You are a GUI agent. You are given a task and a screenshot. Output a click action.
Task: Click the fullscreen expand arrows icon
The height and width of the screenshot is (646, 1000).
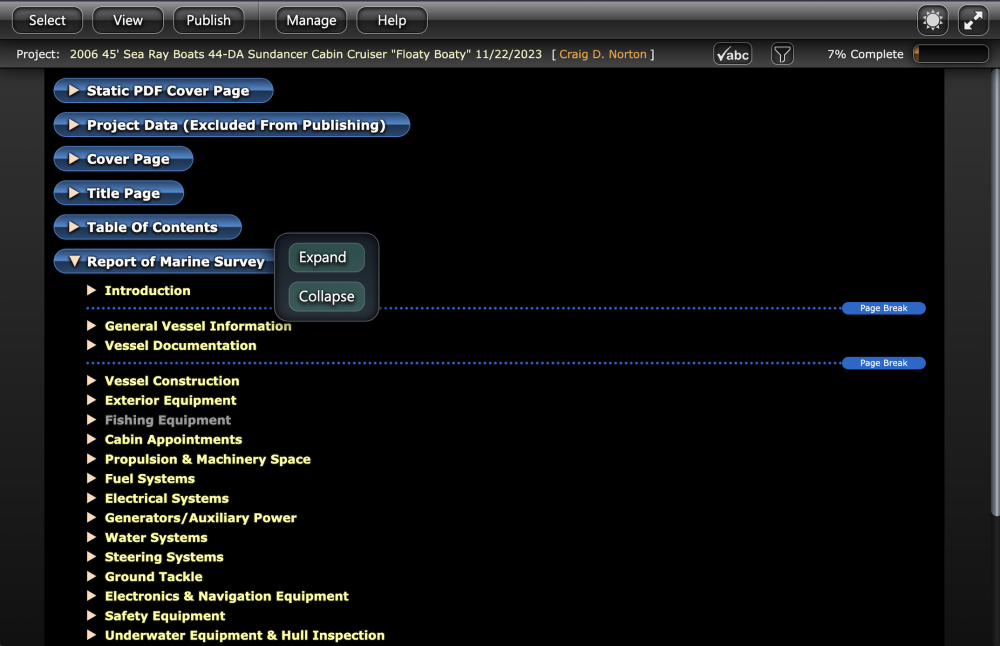[972, 19]
